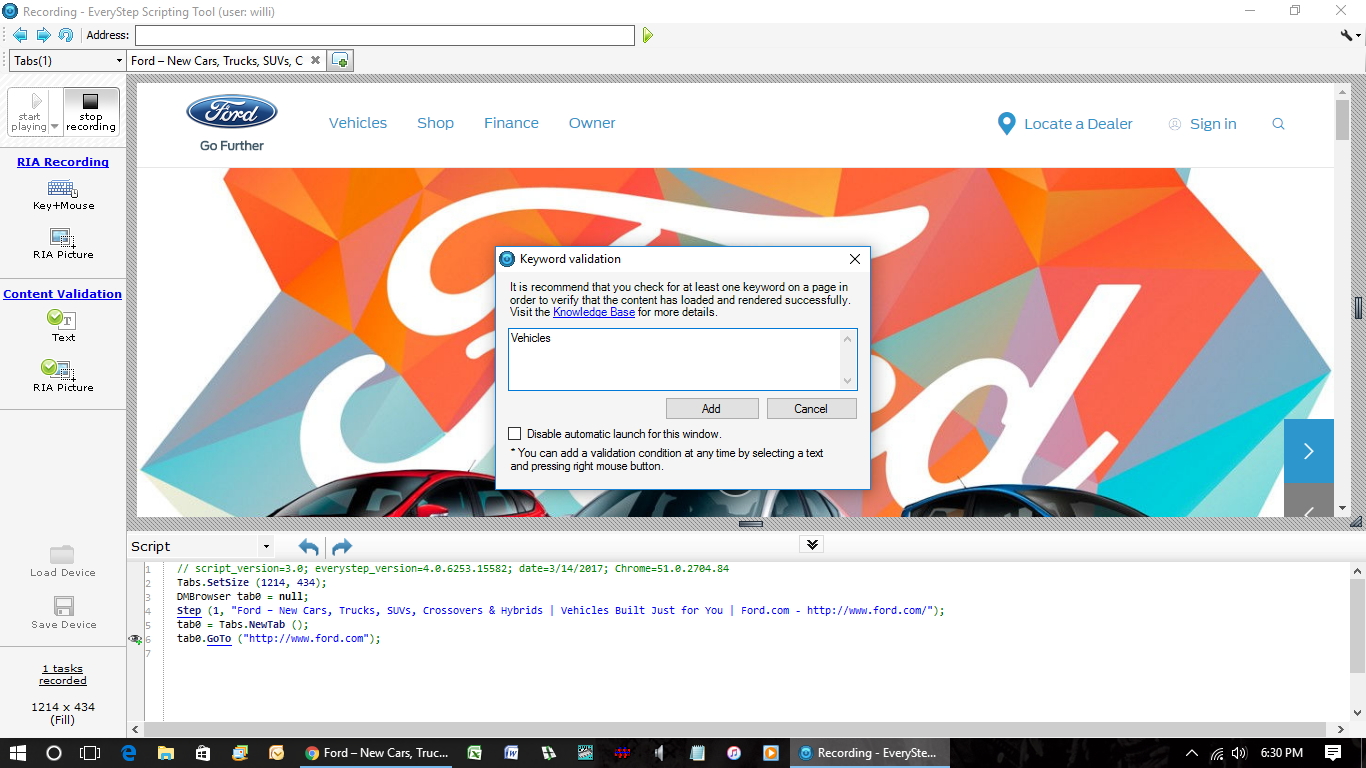Image resolution: width=1366 pixels, height=768 pixels.
Task: Add a new tab with the plus icon
Action: click(x=340, y=61)
